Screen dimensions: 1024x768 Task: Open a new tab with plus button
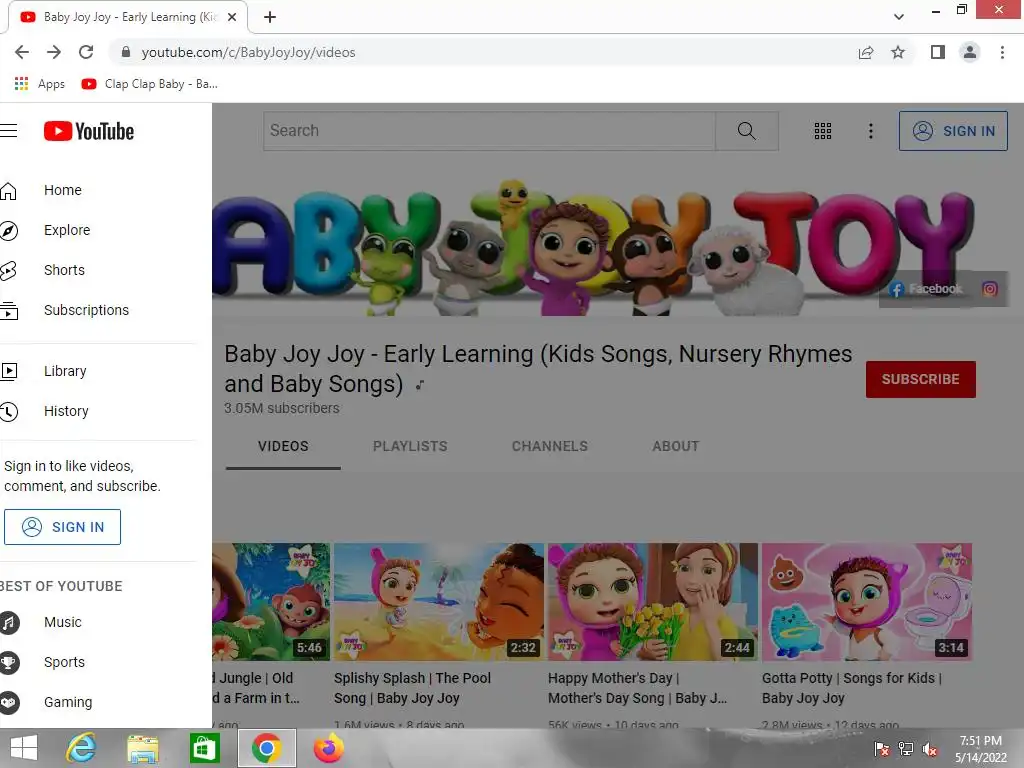tap(270, 17)
